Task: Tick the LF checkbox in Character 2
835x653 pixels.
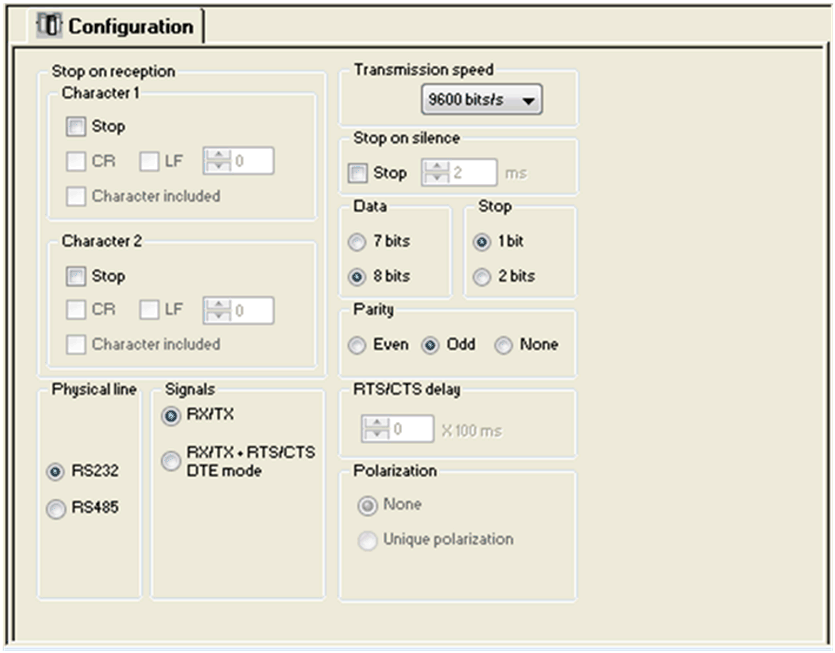Action: click(x=149, y=309)
